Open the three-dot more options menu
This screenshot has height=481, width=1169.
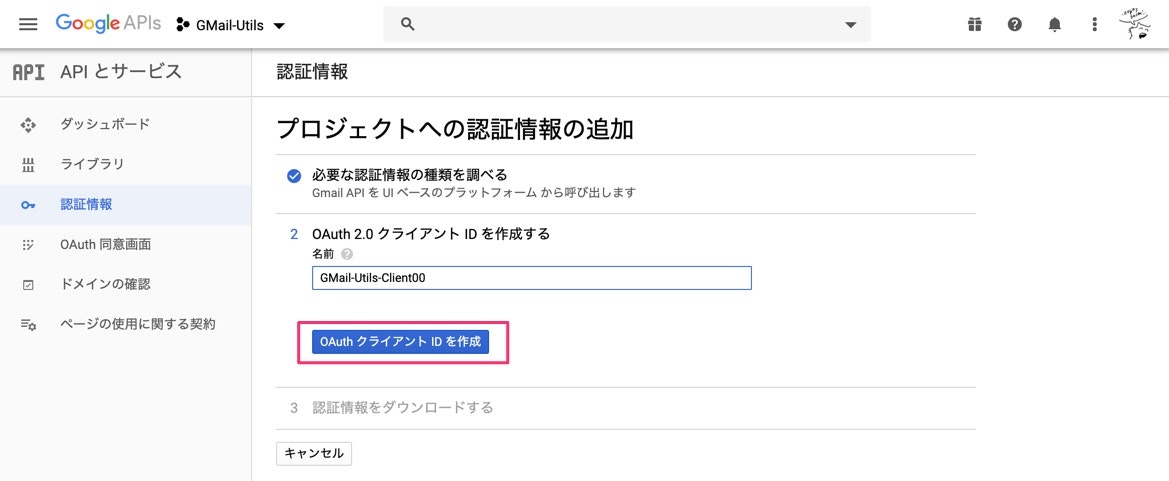coord(1094,25)
